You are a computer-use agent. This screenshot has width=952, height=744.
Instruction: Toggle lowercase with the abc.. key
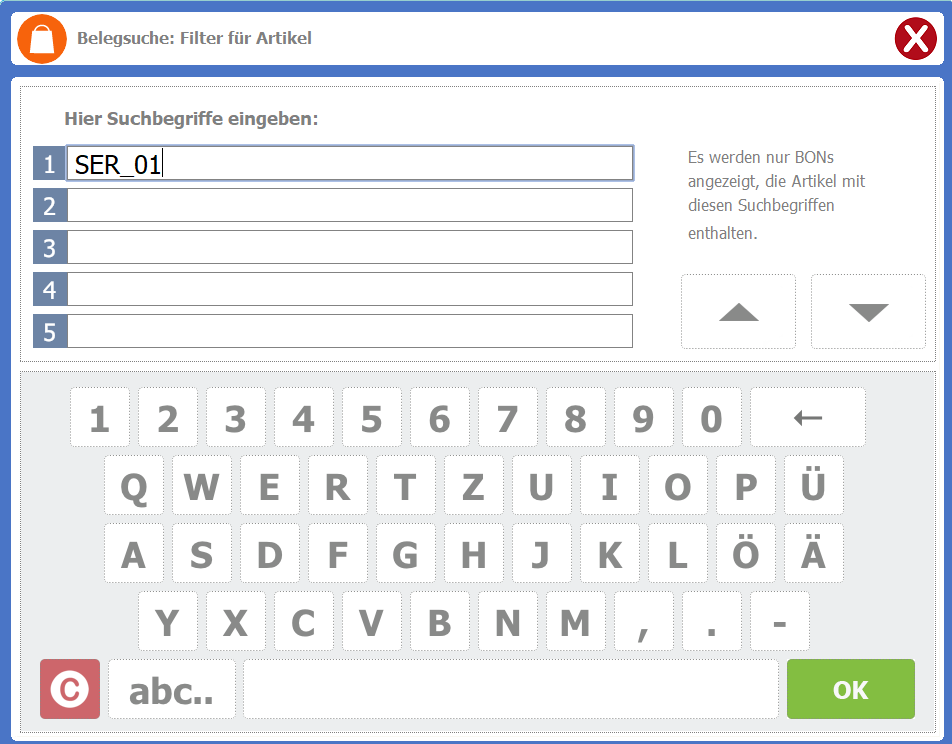(172, 689)
